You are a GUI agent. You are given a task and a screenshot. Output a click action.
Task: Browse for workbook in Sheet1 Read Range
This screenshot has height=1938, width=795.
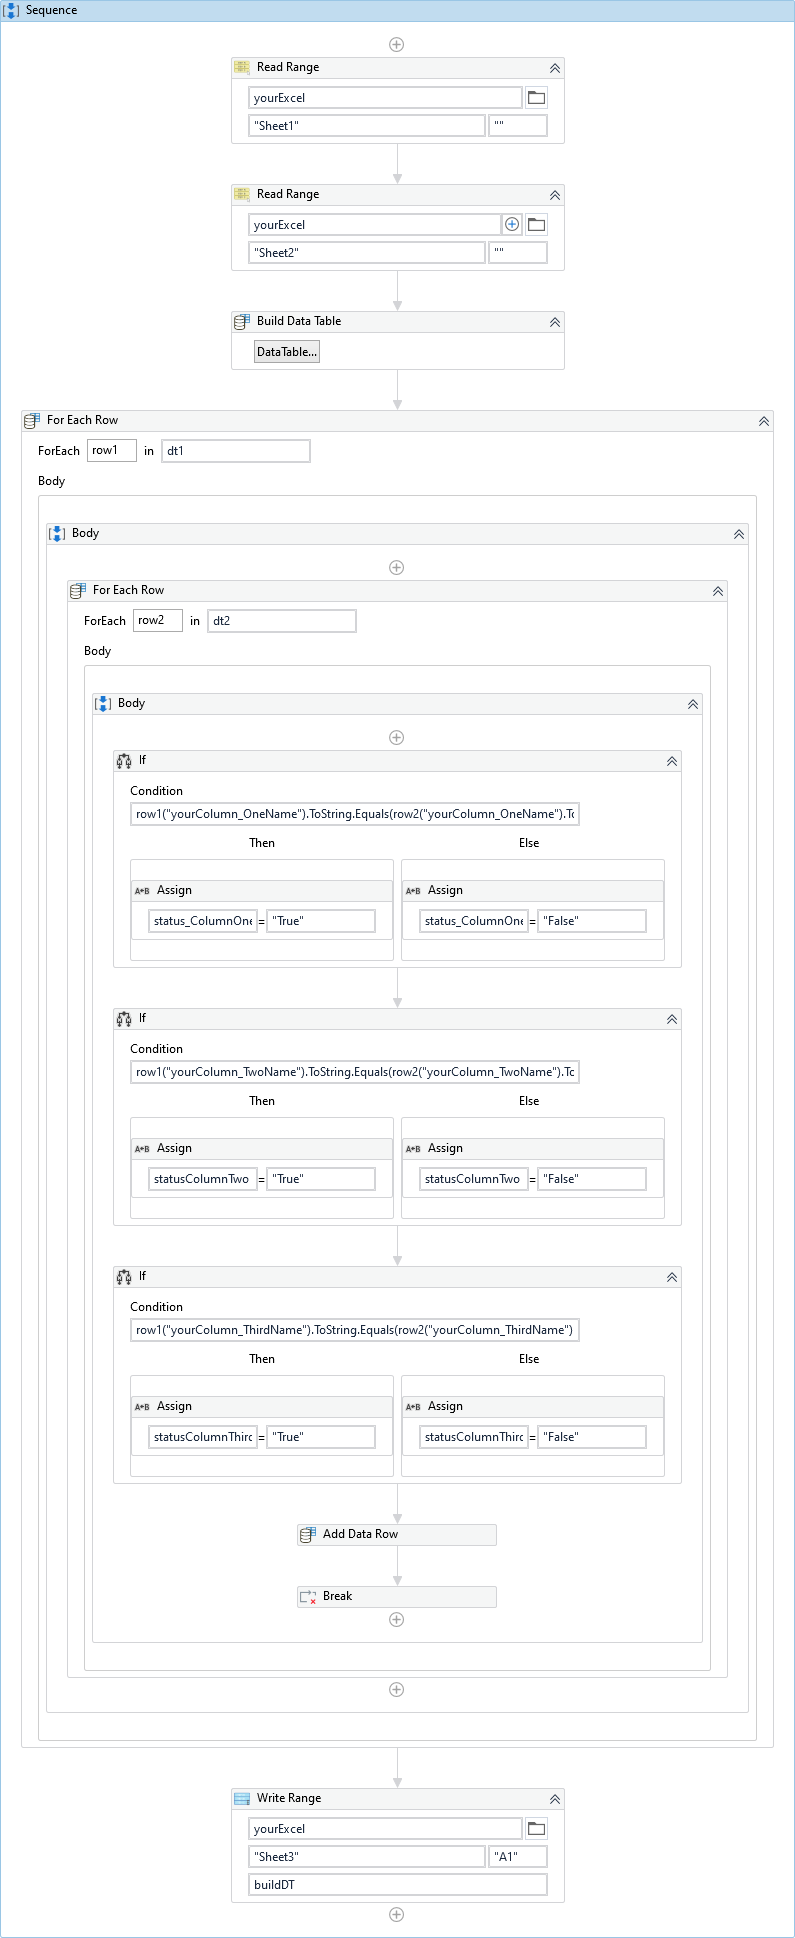pos(537,98)
